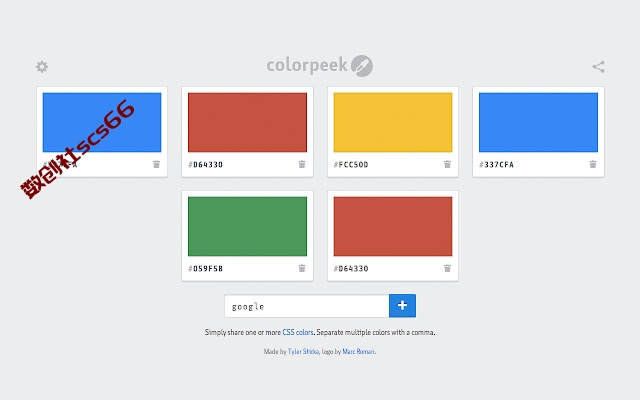The height and width of the screenshot is (400, 640).
Task: Delete the #FCC50D color card
Action: (x=447, y=164)
